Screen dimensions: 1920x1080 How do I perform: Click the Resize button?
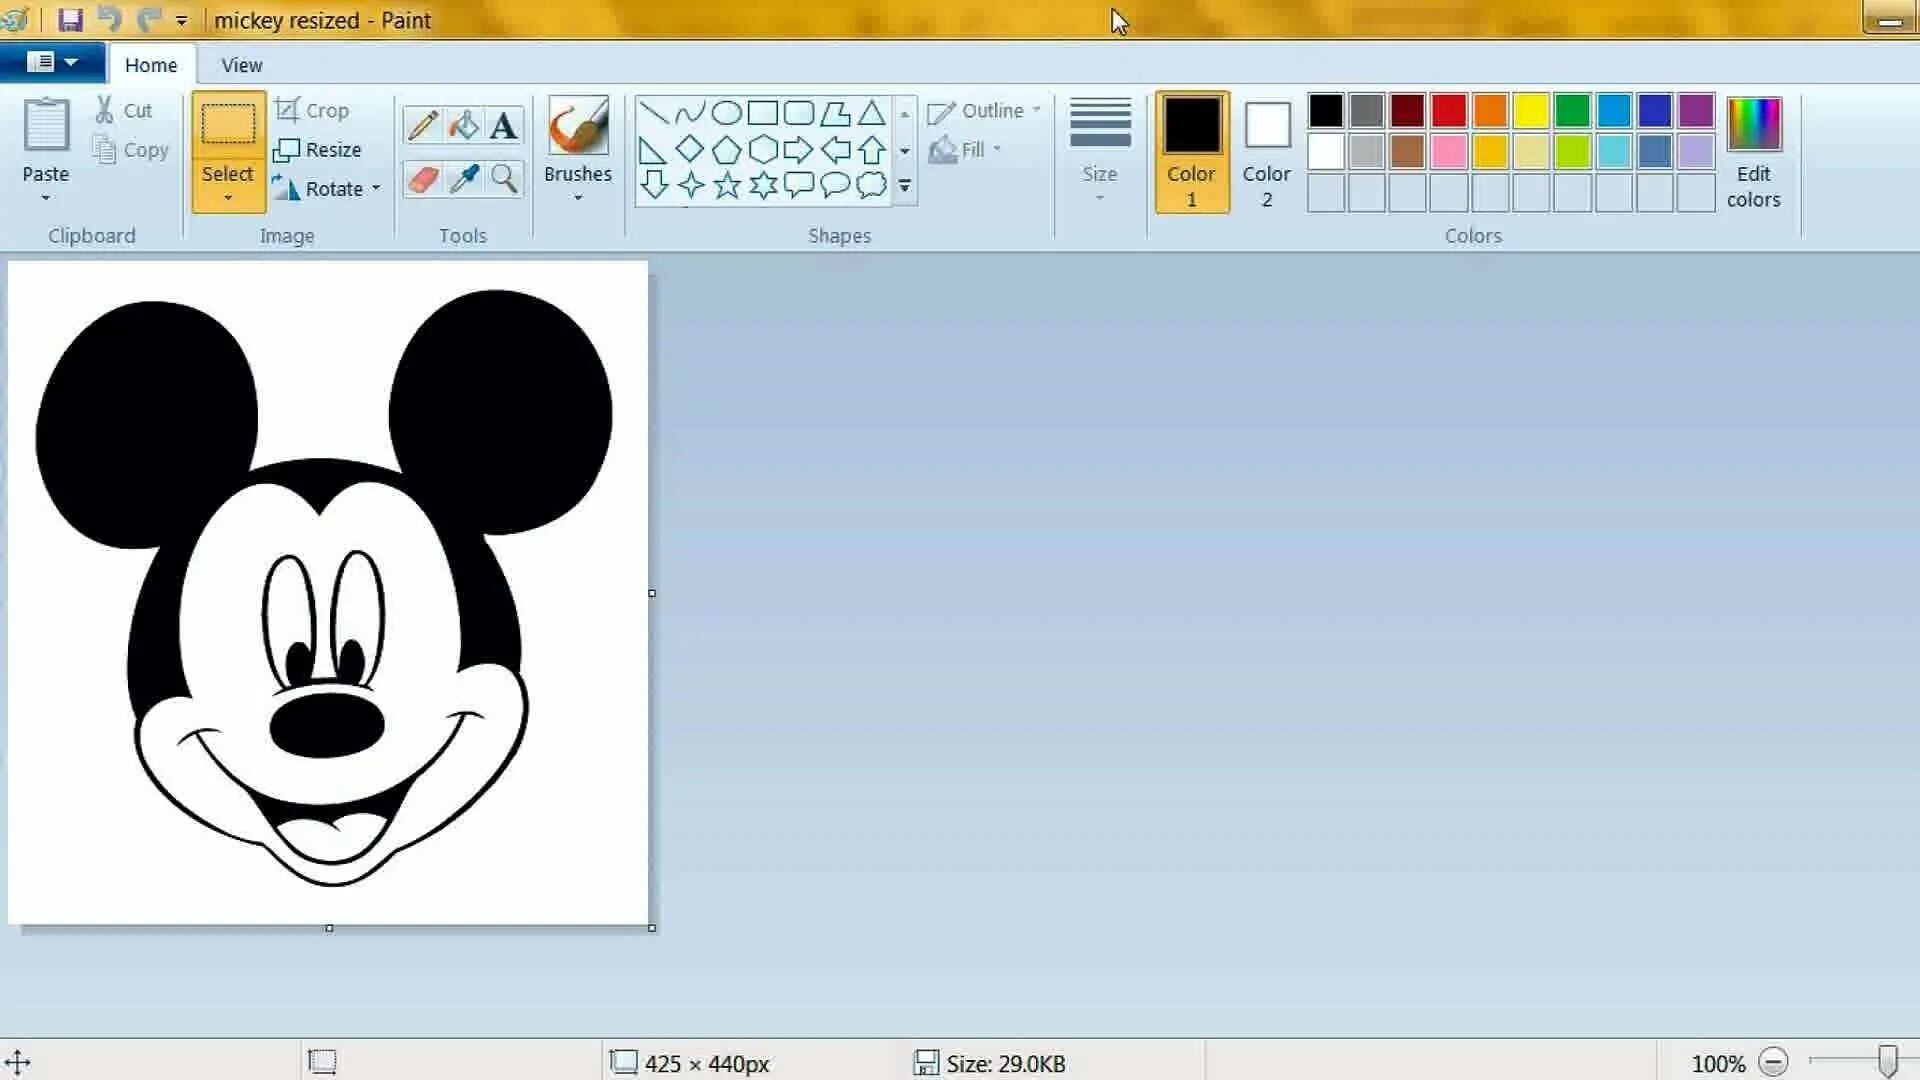coord(322,149)
